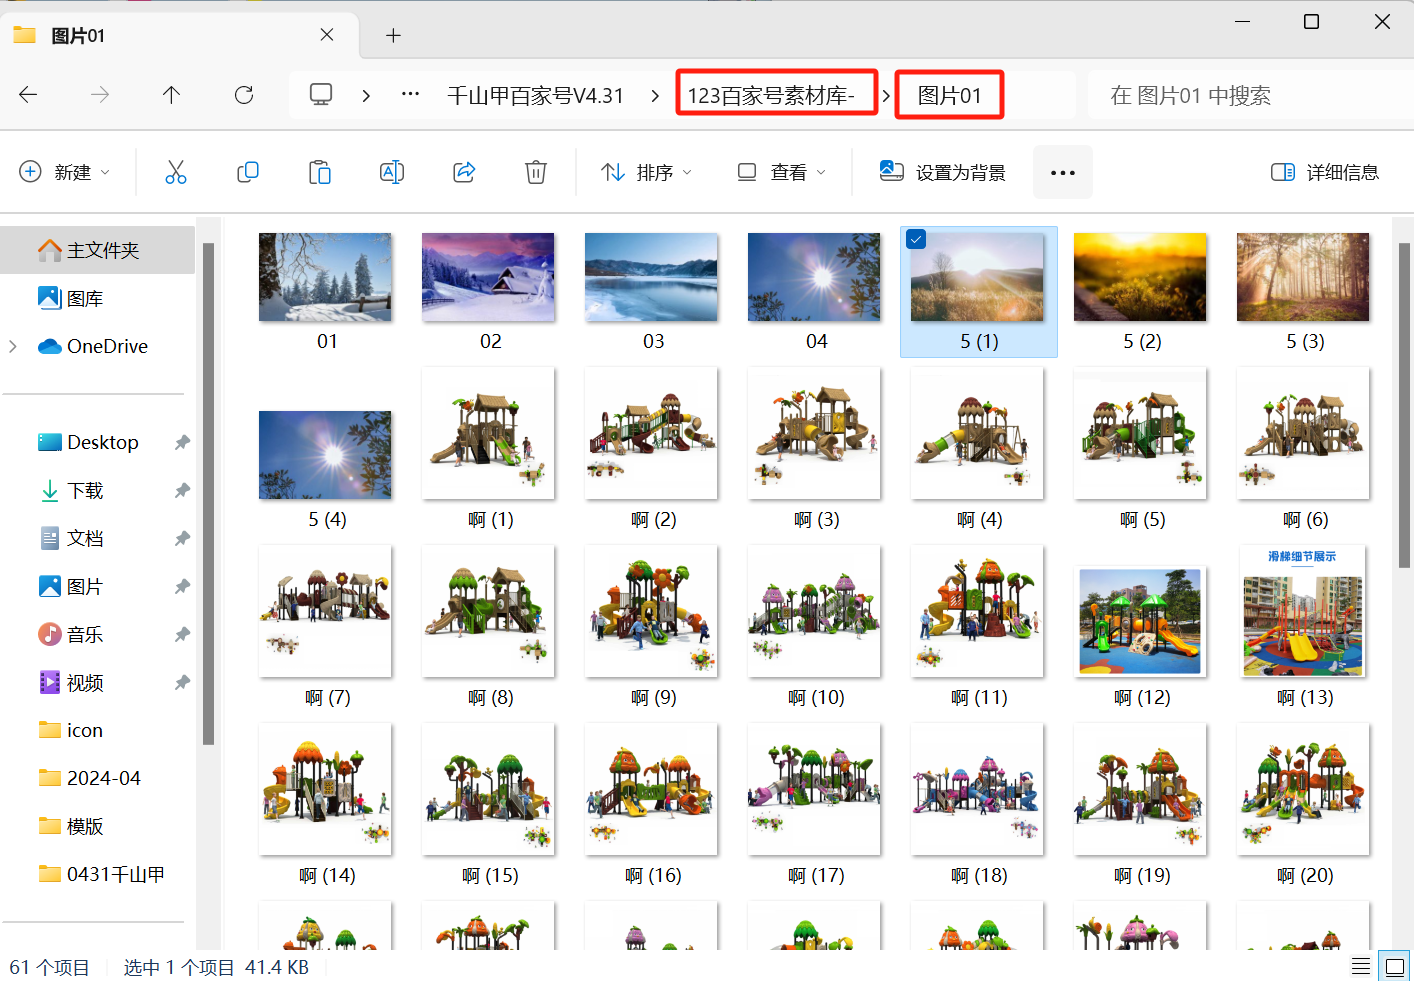Expand chevron after 123百家号素材库-
The height and width of the screenshot is (981, 1414).
click(886, 95)
